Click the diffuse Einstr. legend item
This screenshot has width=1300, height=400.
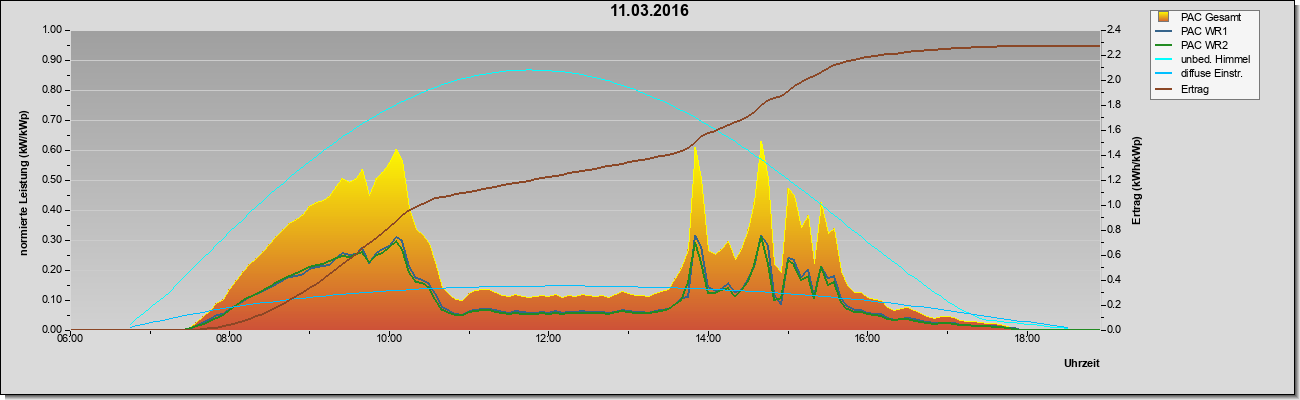[x=1207, y=74]
